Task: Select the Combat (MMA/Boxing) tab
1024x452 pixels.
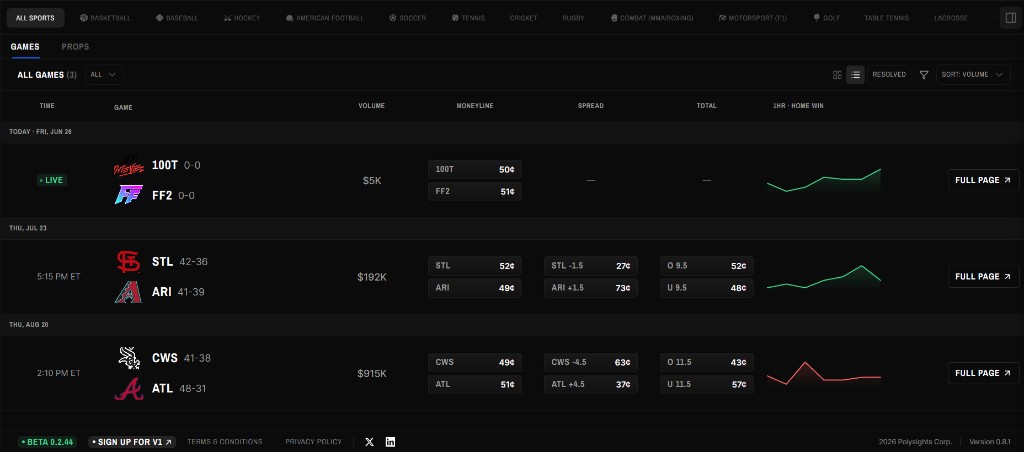Action: (652, 18)
